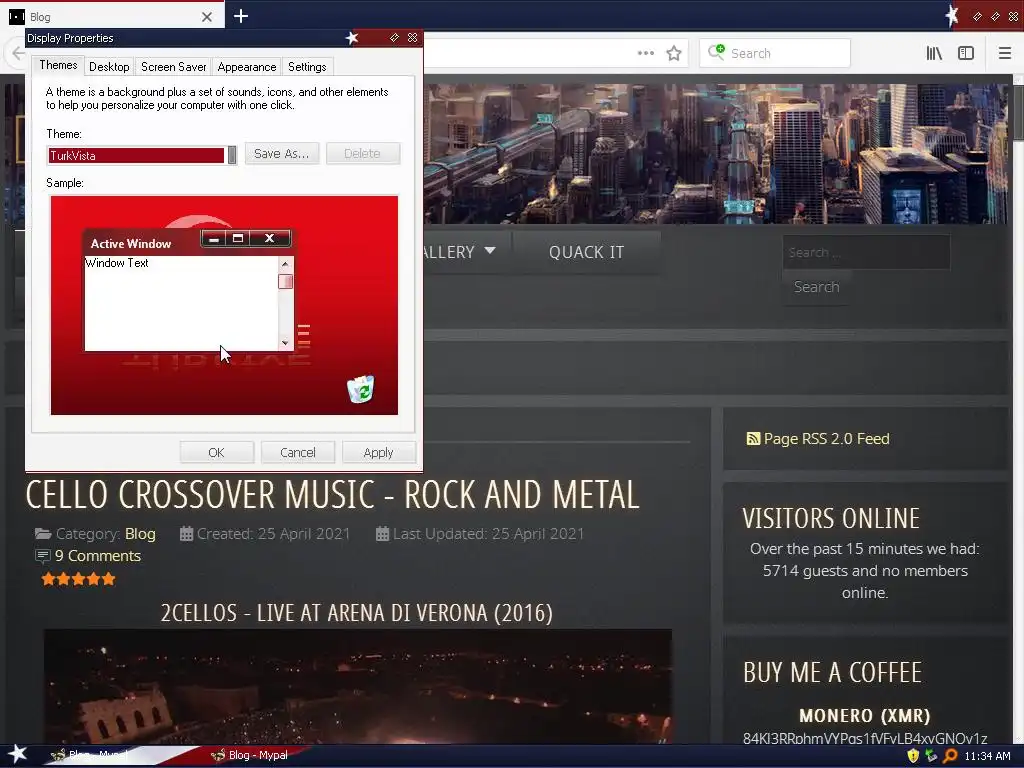Screen dimensions: 1024x768
Task: Click the star icon in browser title bar
Action: pos(952,16)
